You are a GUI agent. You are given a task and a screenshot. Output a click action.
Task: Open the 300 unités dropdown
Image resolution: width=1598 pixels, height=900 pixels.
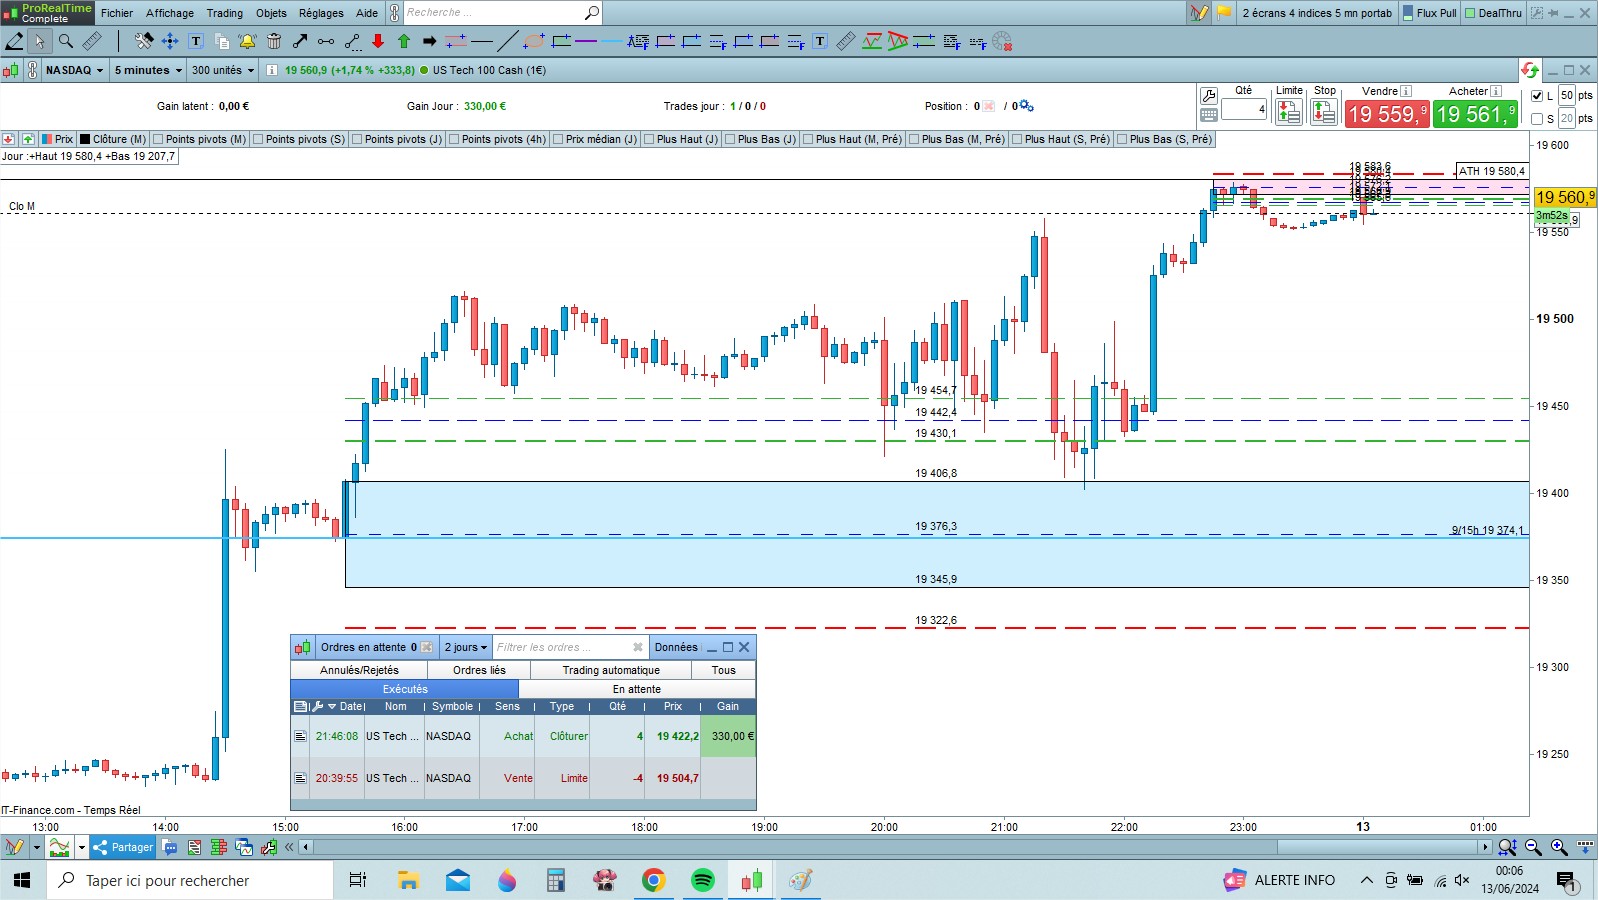224,70
